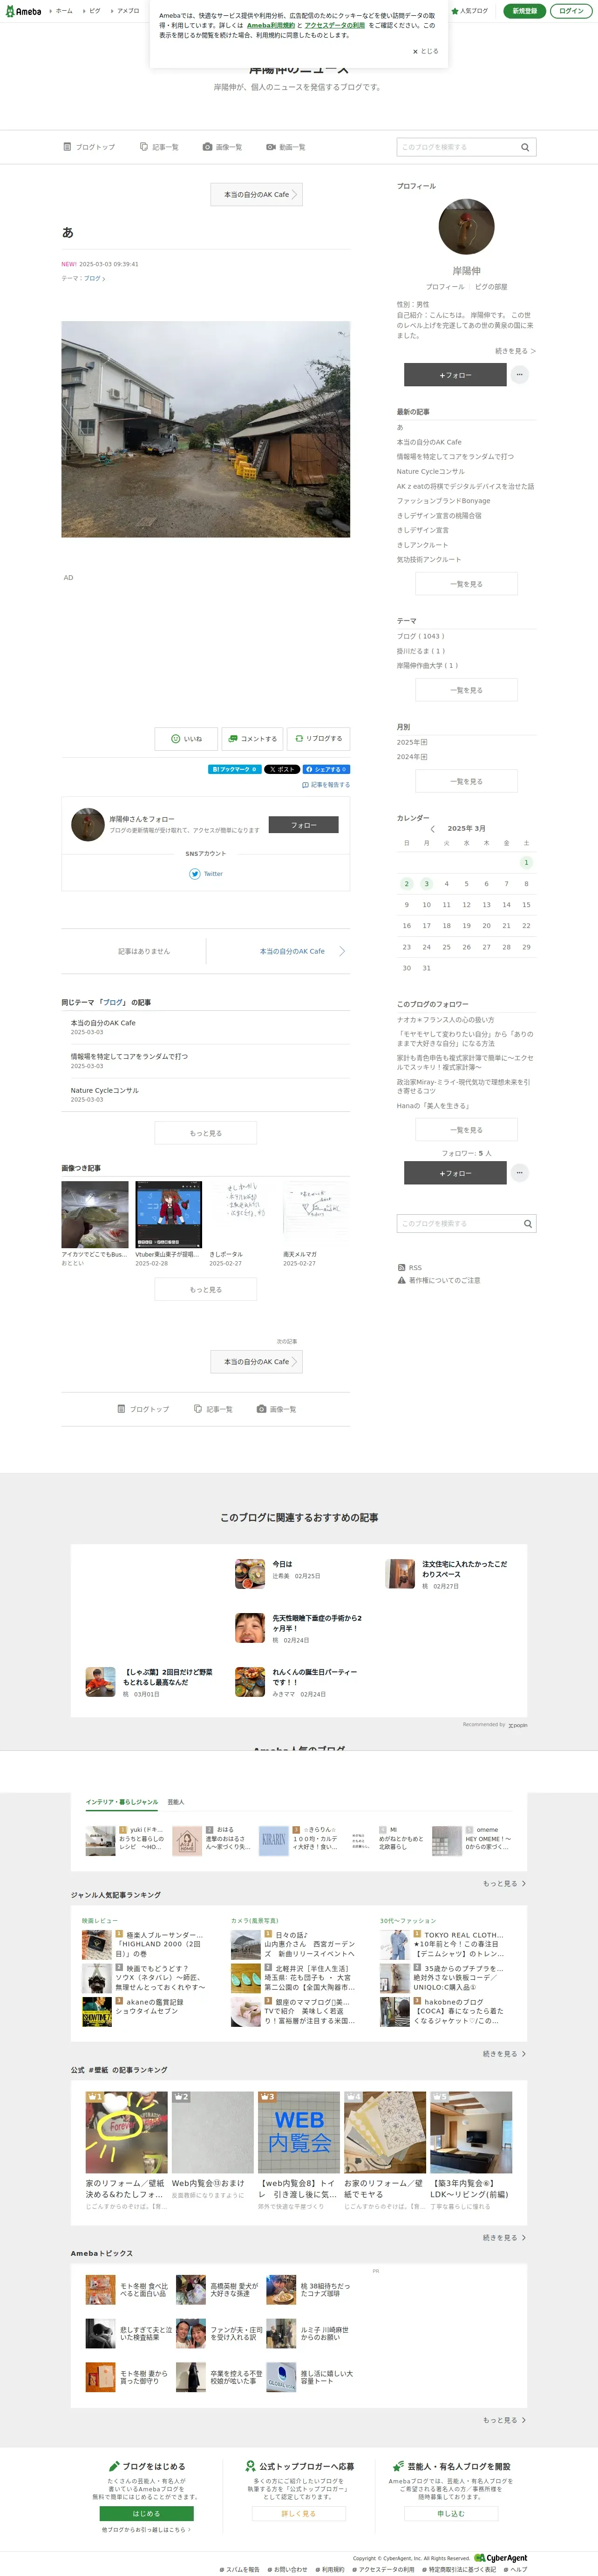Viewport: 598px width, 2576px height.
Task: Click 一覧を見る under テーマ
Action: (466, 690)
